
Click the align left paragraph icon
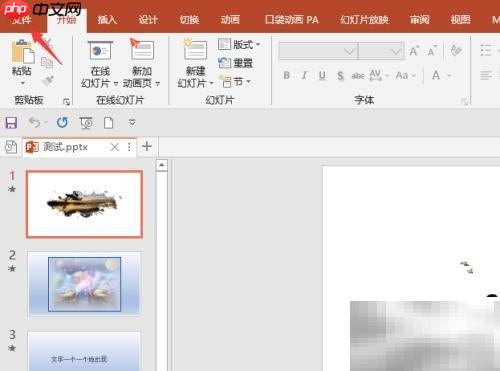(486, 75)
